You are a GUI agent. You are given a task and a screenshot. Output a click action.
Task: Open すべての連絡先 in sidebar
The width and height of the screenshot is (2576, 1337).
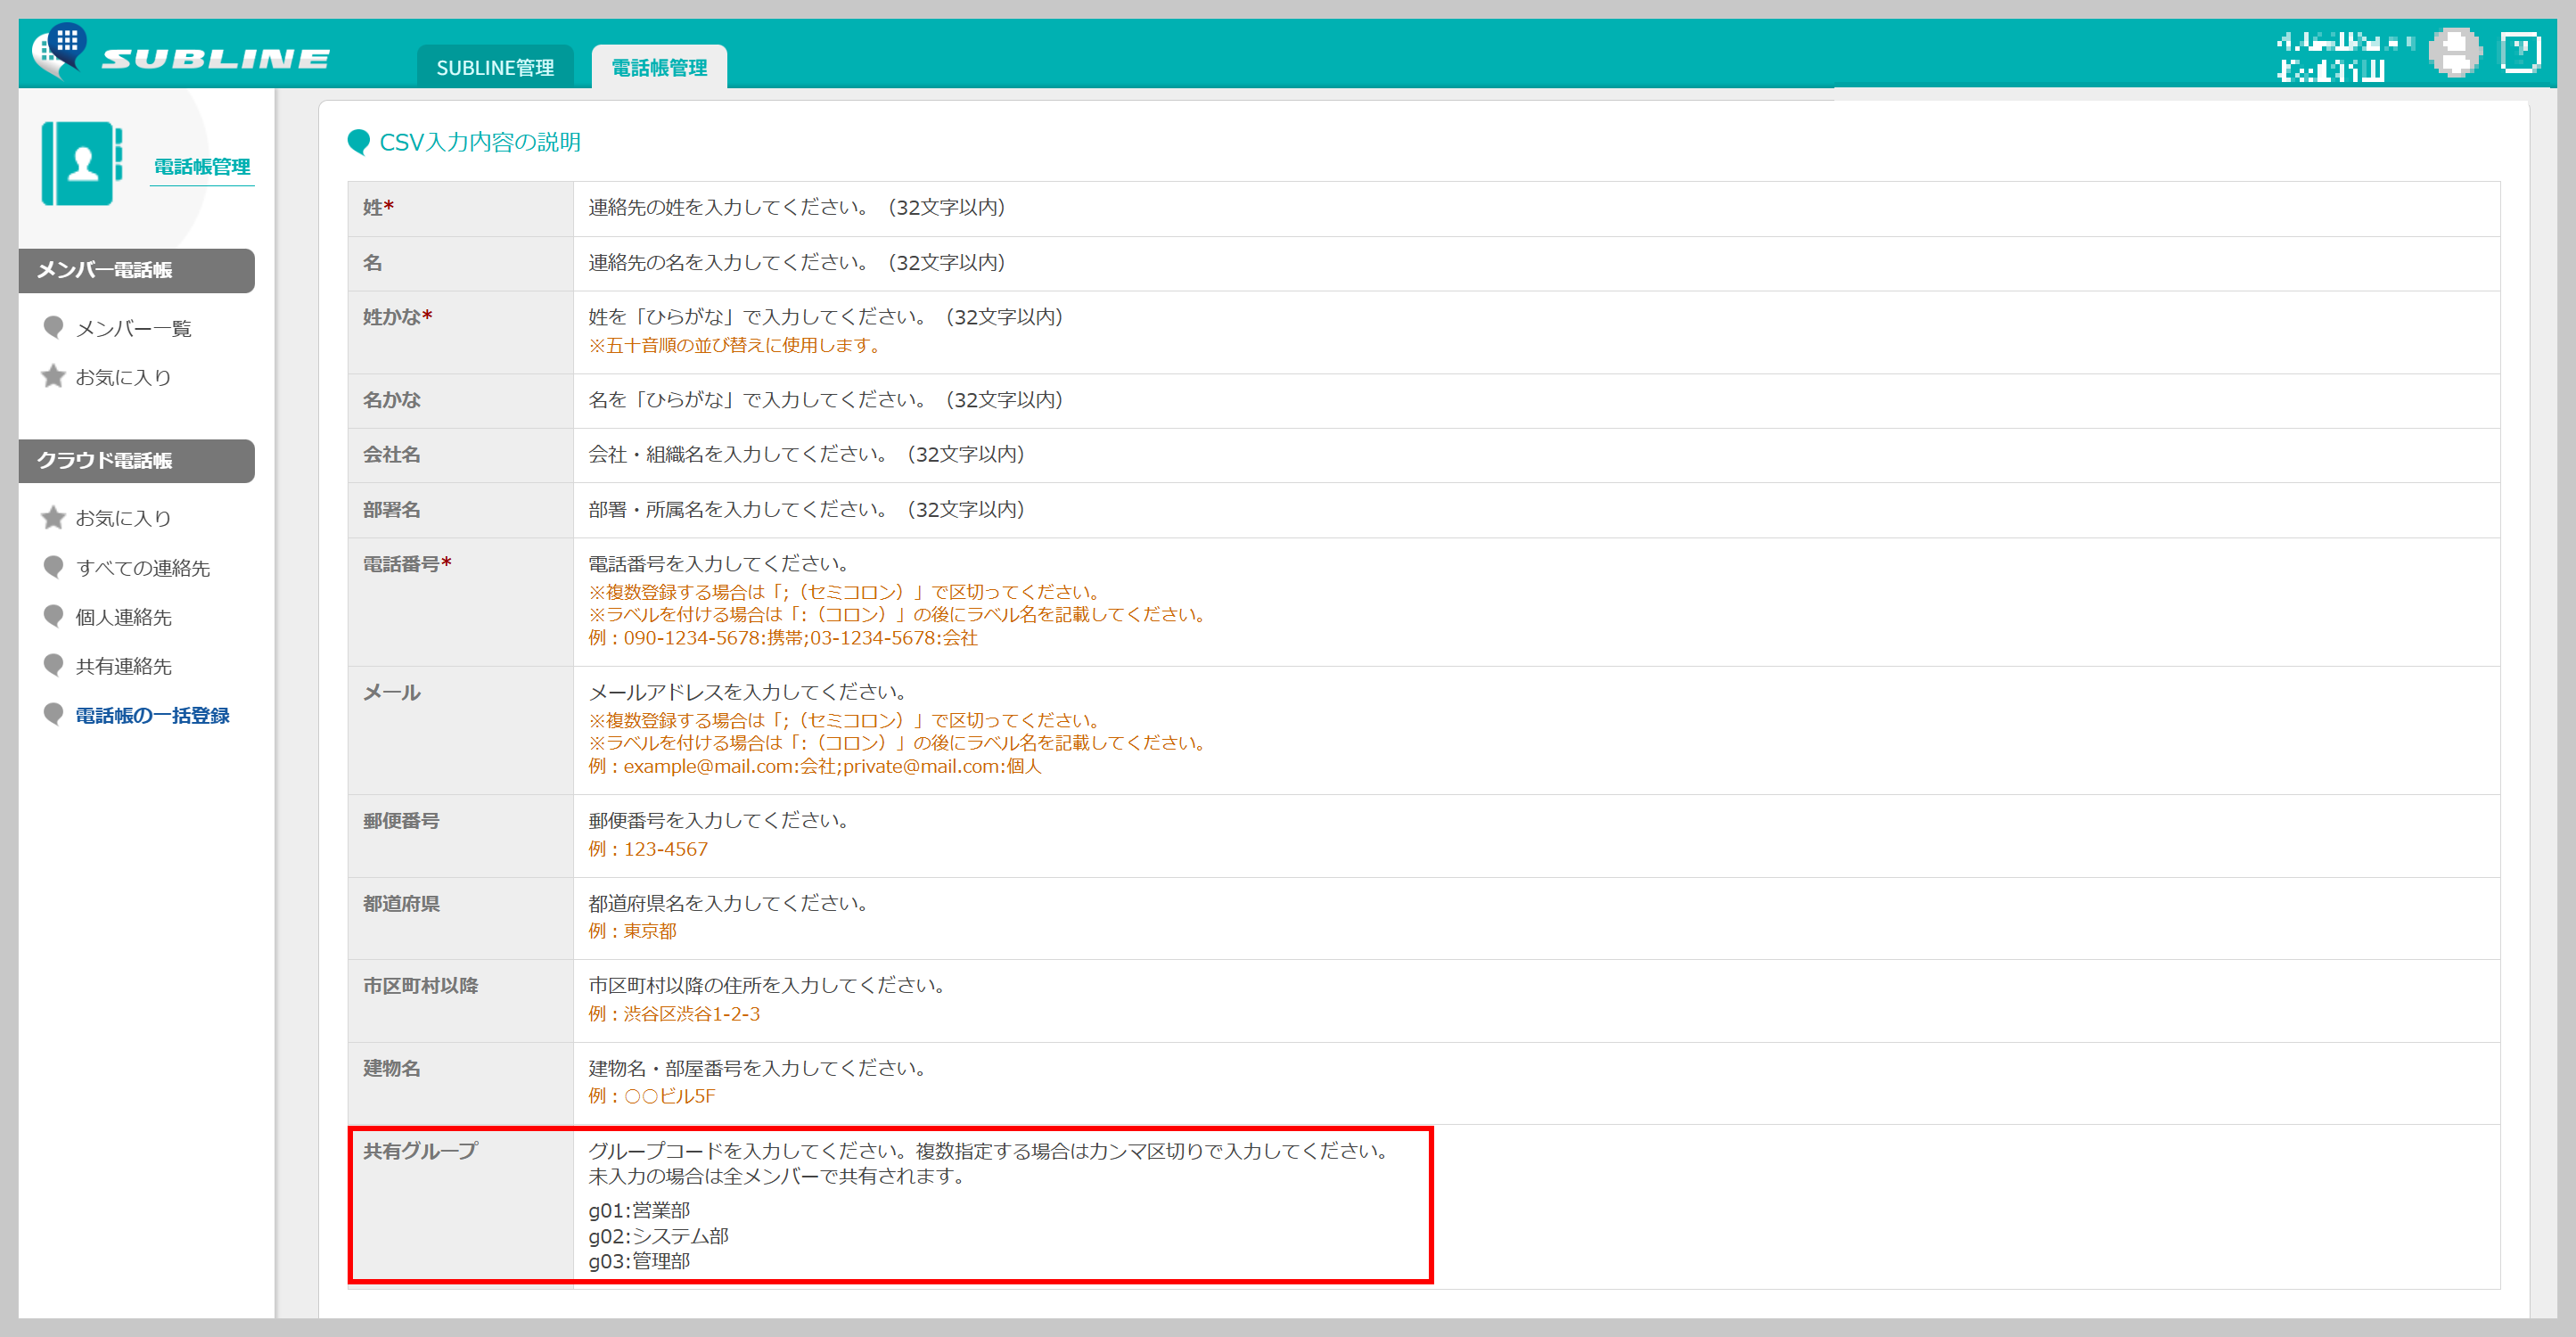(142, 568)
